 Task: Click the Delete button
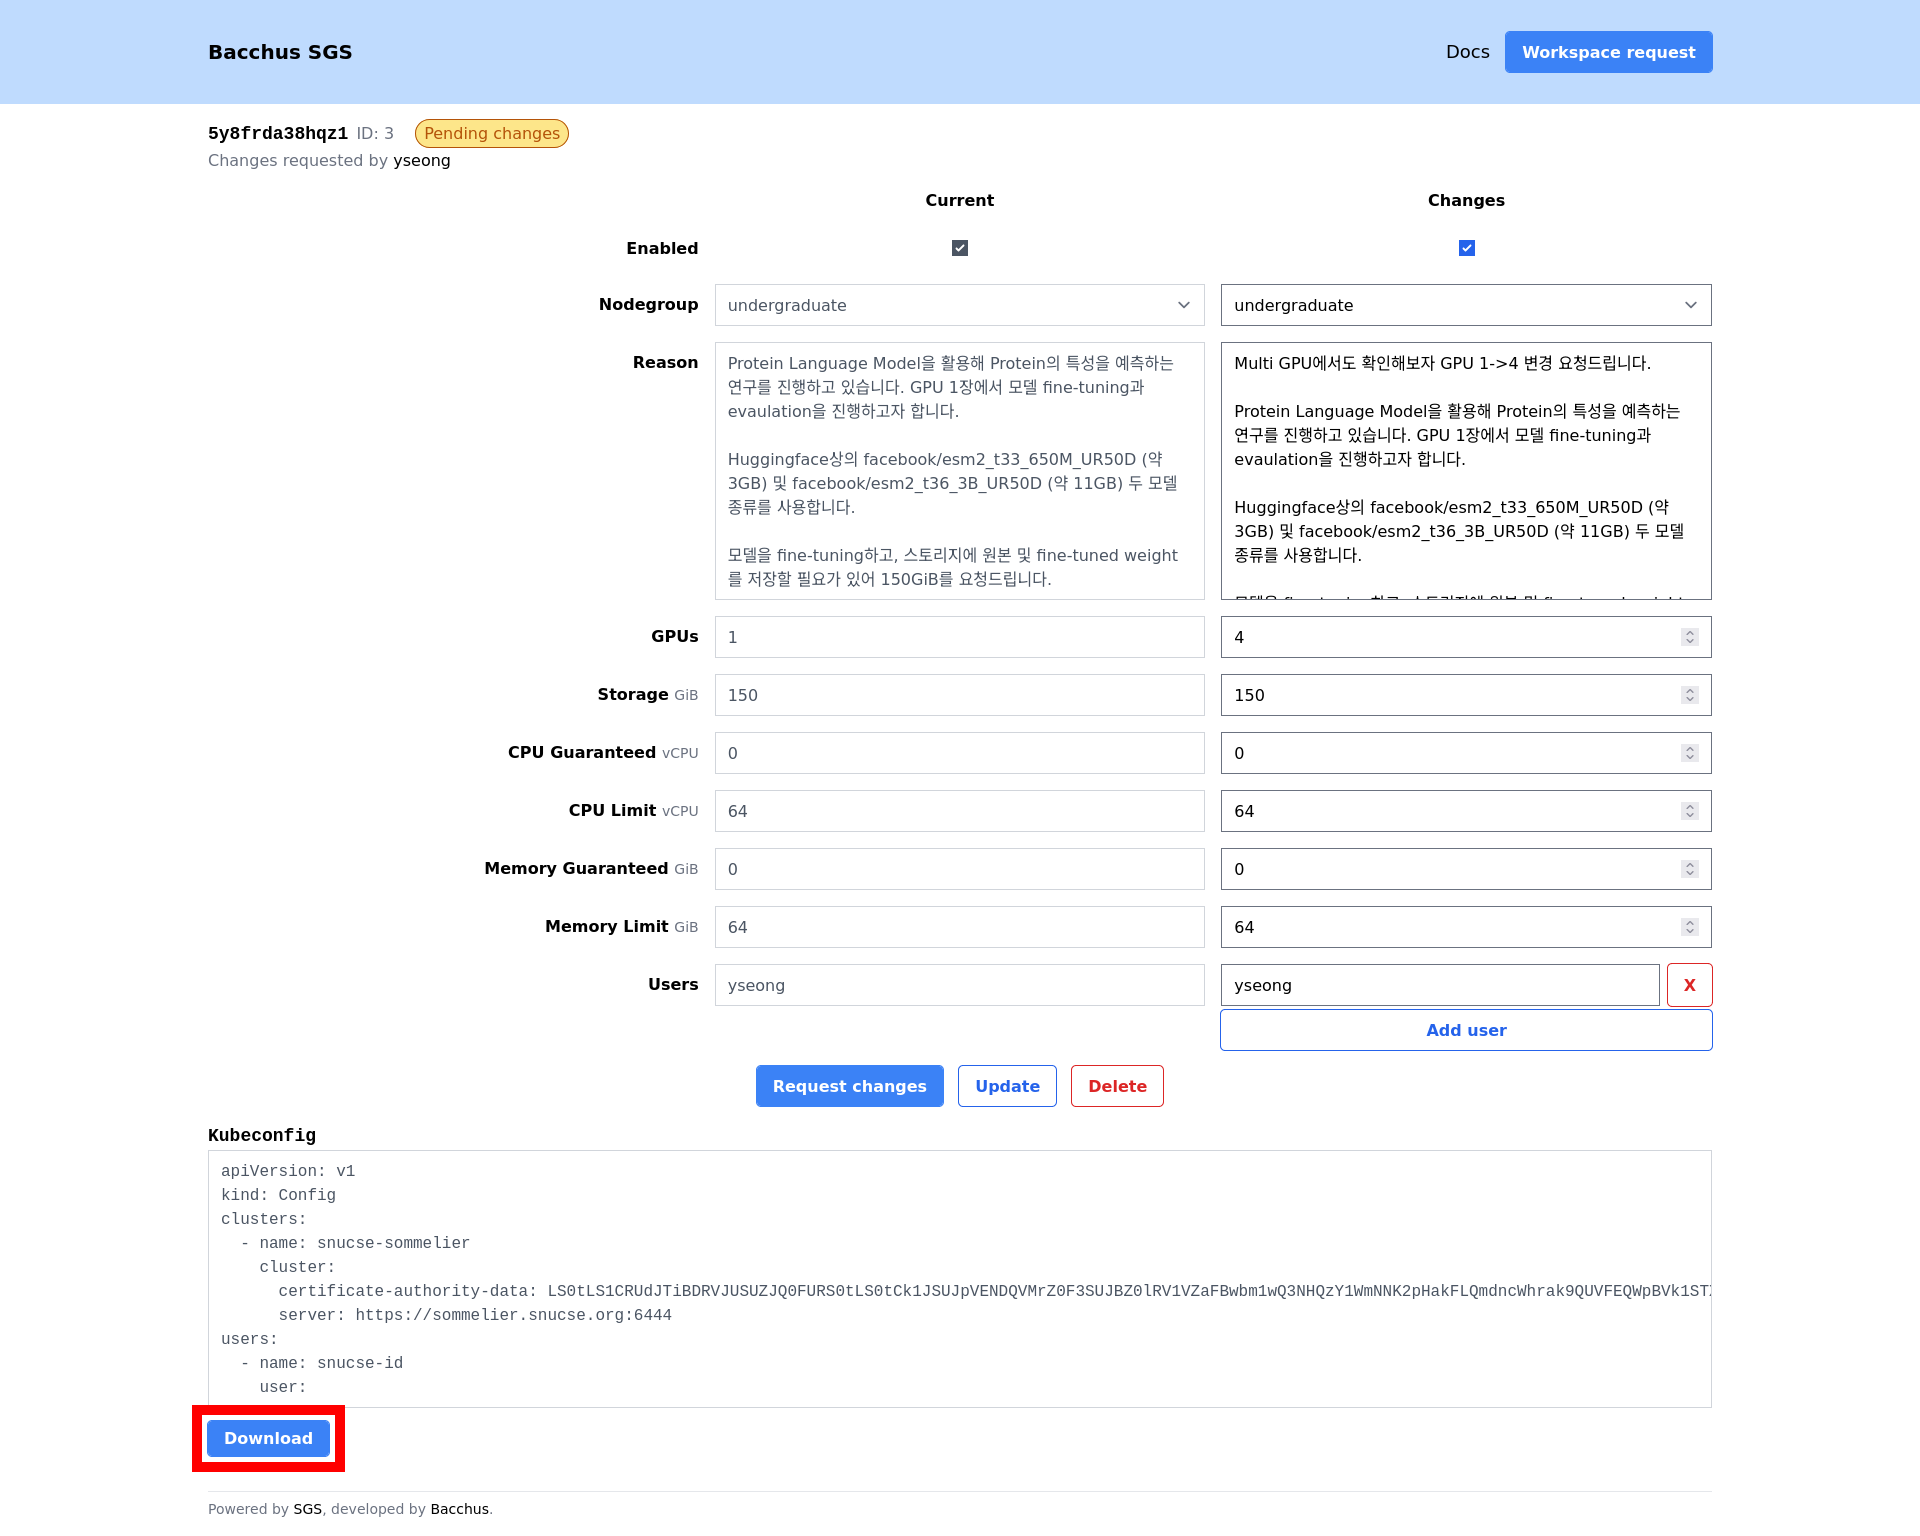(1116, 1086)
